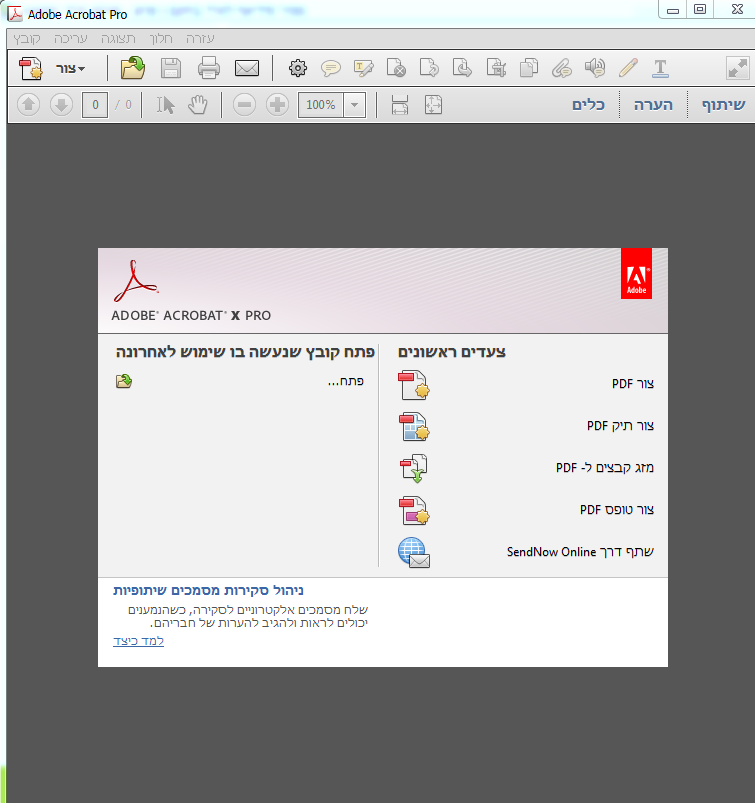Click the Email envelope icon in toolbar
The image size is (755, 803).
point(246,68)
